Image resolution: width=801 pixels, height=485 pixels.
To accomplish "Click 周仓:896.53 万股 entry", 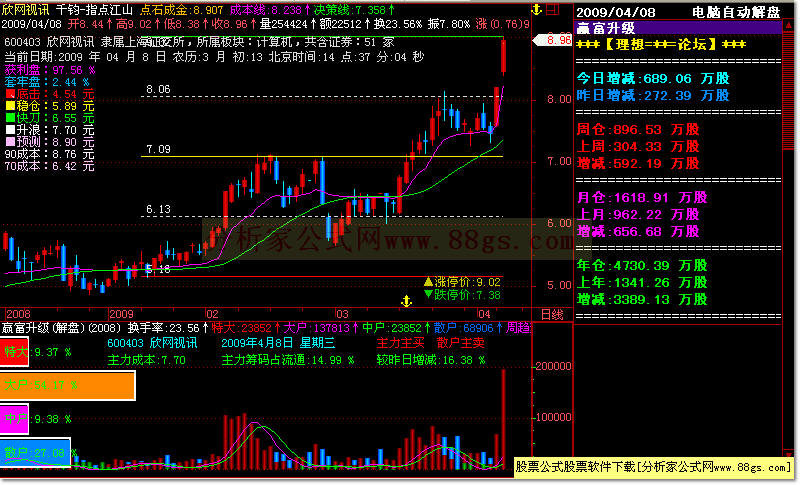I will pos(638,130).
